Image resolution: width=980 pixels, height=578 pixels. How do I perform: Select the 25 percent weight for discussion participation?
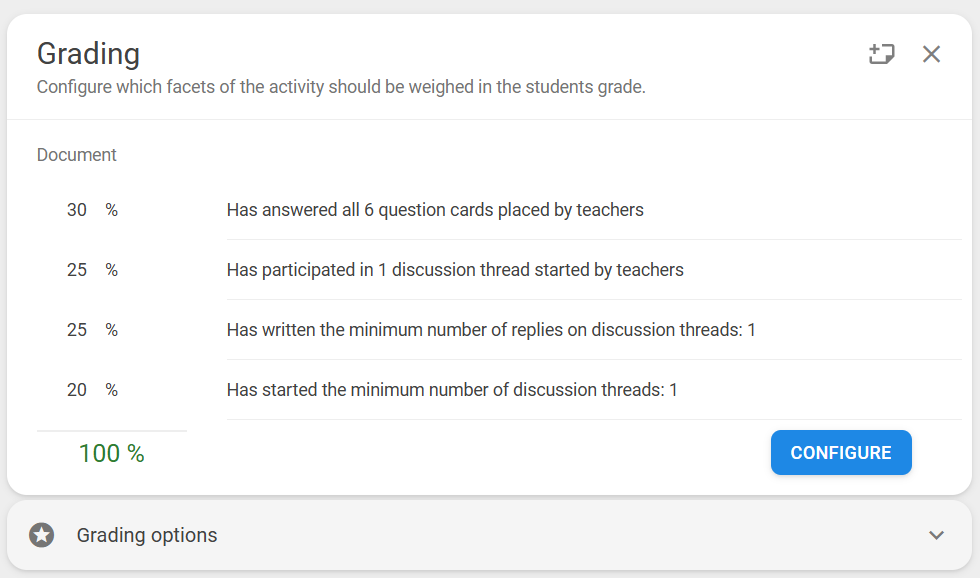77,270
